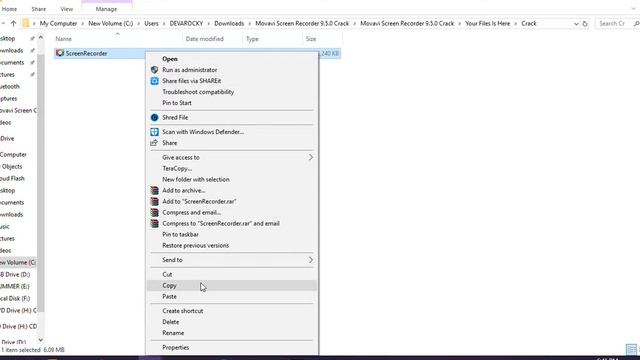The width and height of the screenshot is (640, 360).
Task: Click the DEVAROCKY breadcrumb
Action: 186,24
